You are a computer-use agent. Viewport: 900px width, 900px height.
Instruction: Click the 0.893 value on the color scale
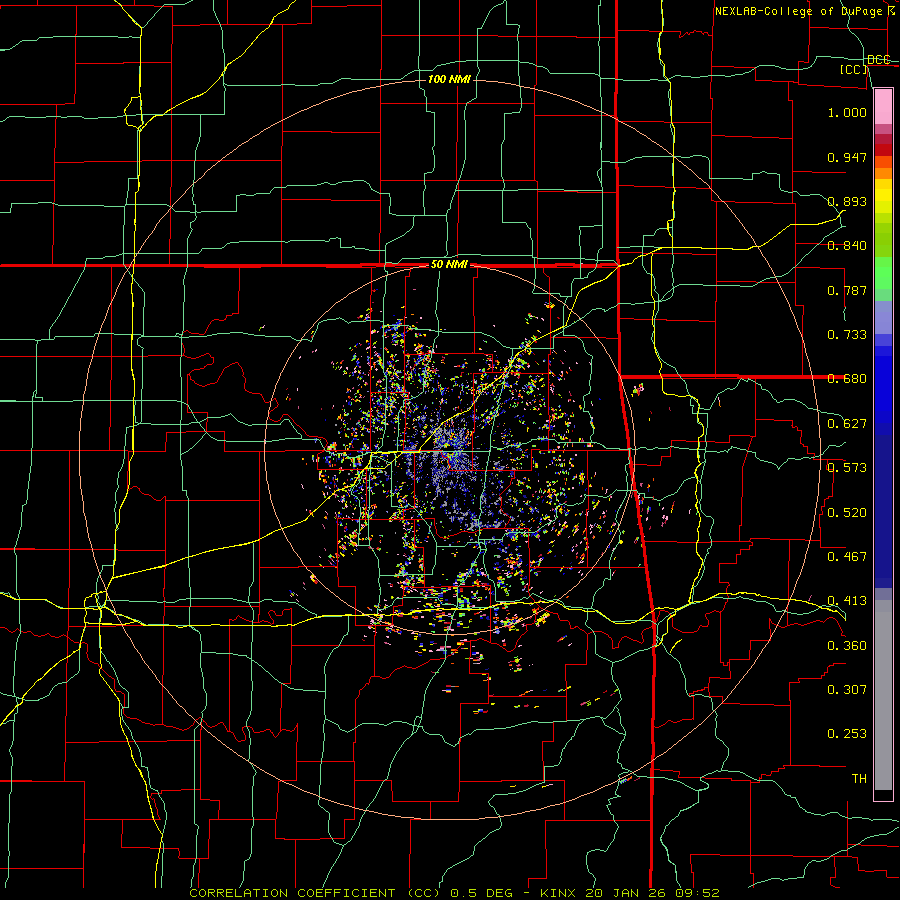coord(847,201)
